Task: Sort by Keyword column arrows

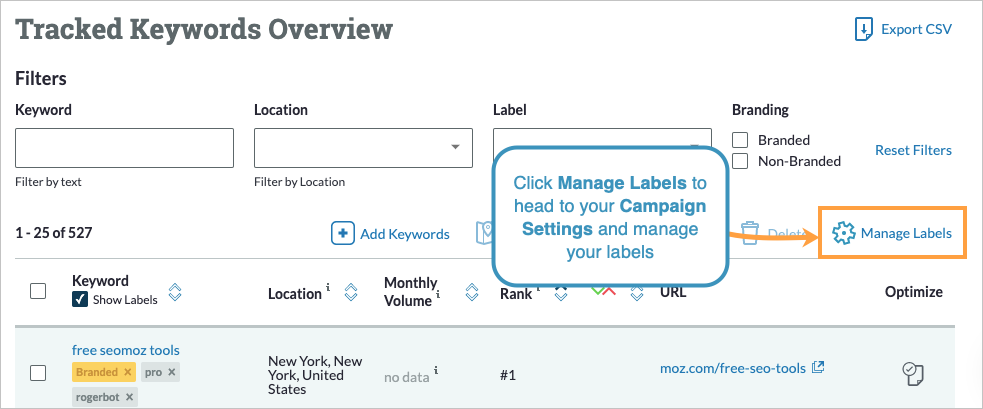Action: (x=175, y=292)
